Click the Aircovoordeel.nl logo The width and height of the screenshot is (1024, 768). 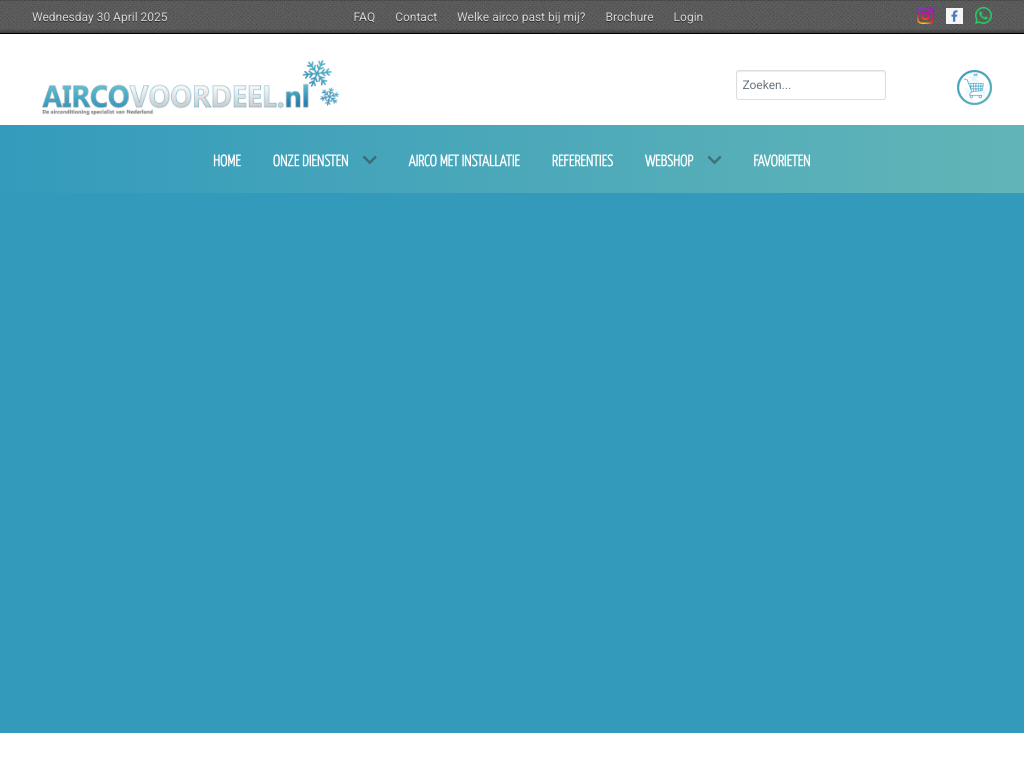[190, 88]
